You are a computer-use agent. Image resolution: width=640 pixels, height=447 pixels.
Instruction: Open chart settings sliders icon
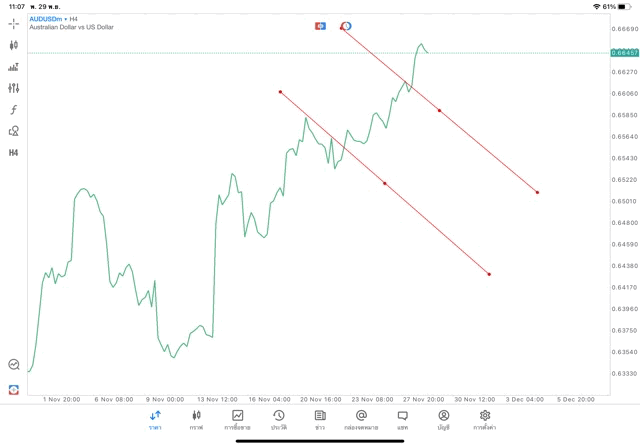point(14,88)
